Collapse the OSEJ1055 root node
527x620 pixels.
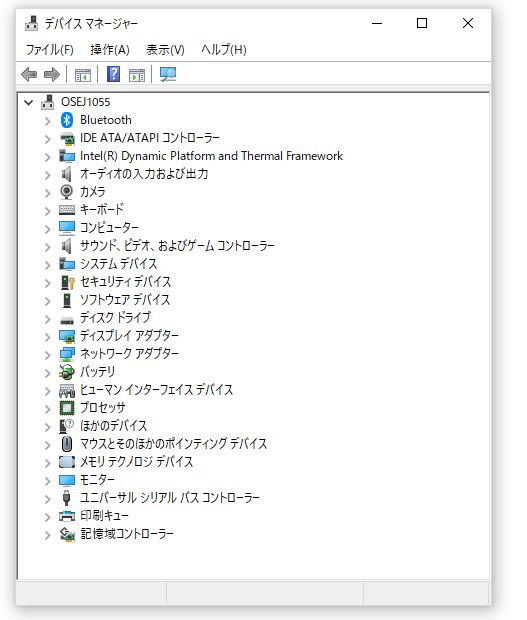pyautogui.click(x=28, y=103)
